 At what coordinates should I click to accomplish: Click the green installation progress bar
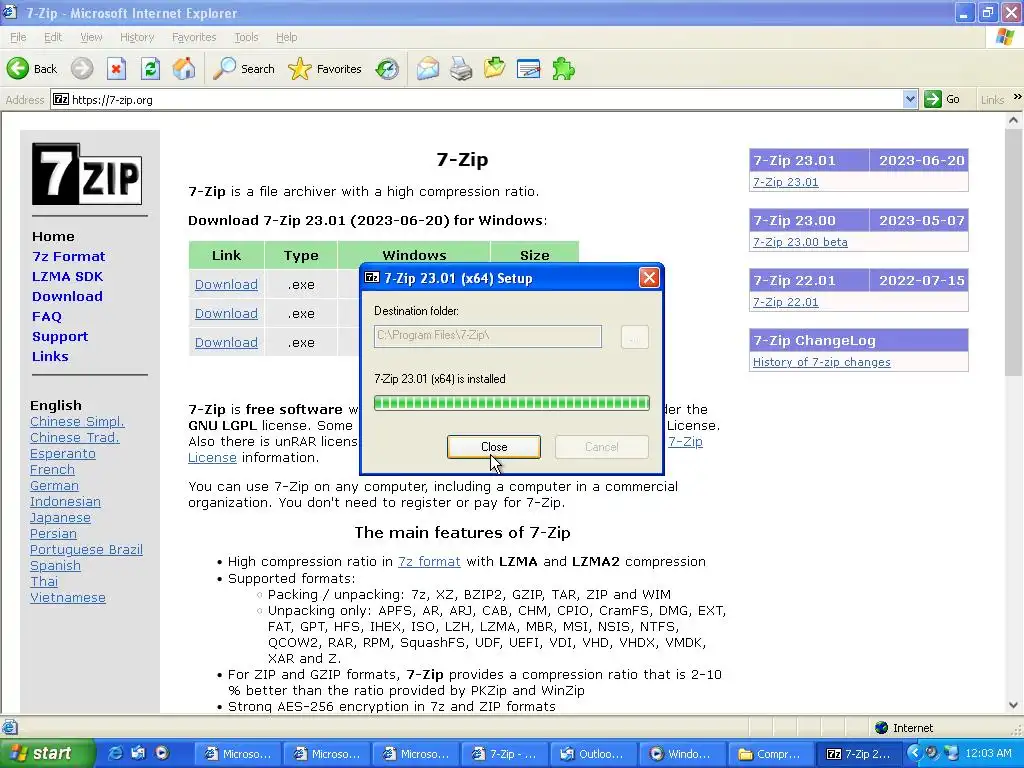(x=511, y=403)
